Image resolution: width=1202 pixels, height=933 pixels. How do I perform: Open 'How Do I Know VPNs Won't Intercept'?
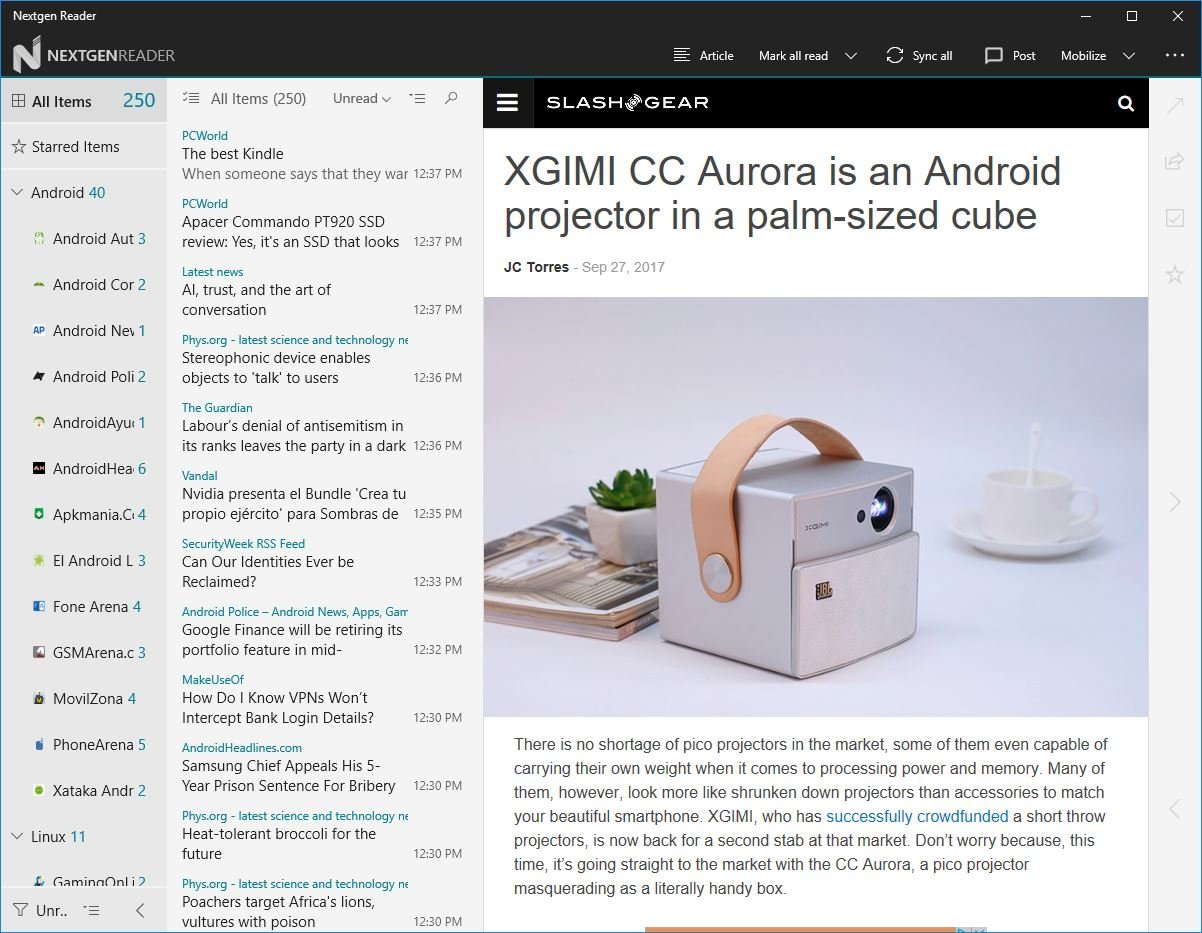(x=324, y=699)
